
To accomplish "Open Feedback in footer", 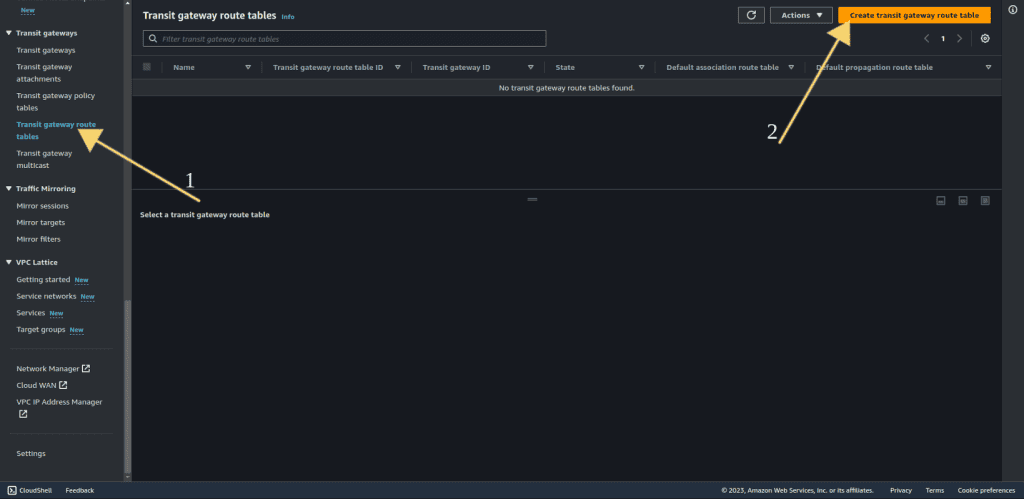I will [x=80, y=491].
